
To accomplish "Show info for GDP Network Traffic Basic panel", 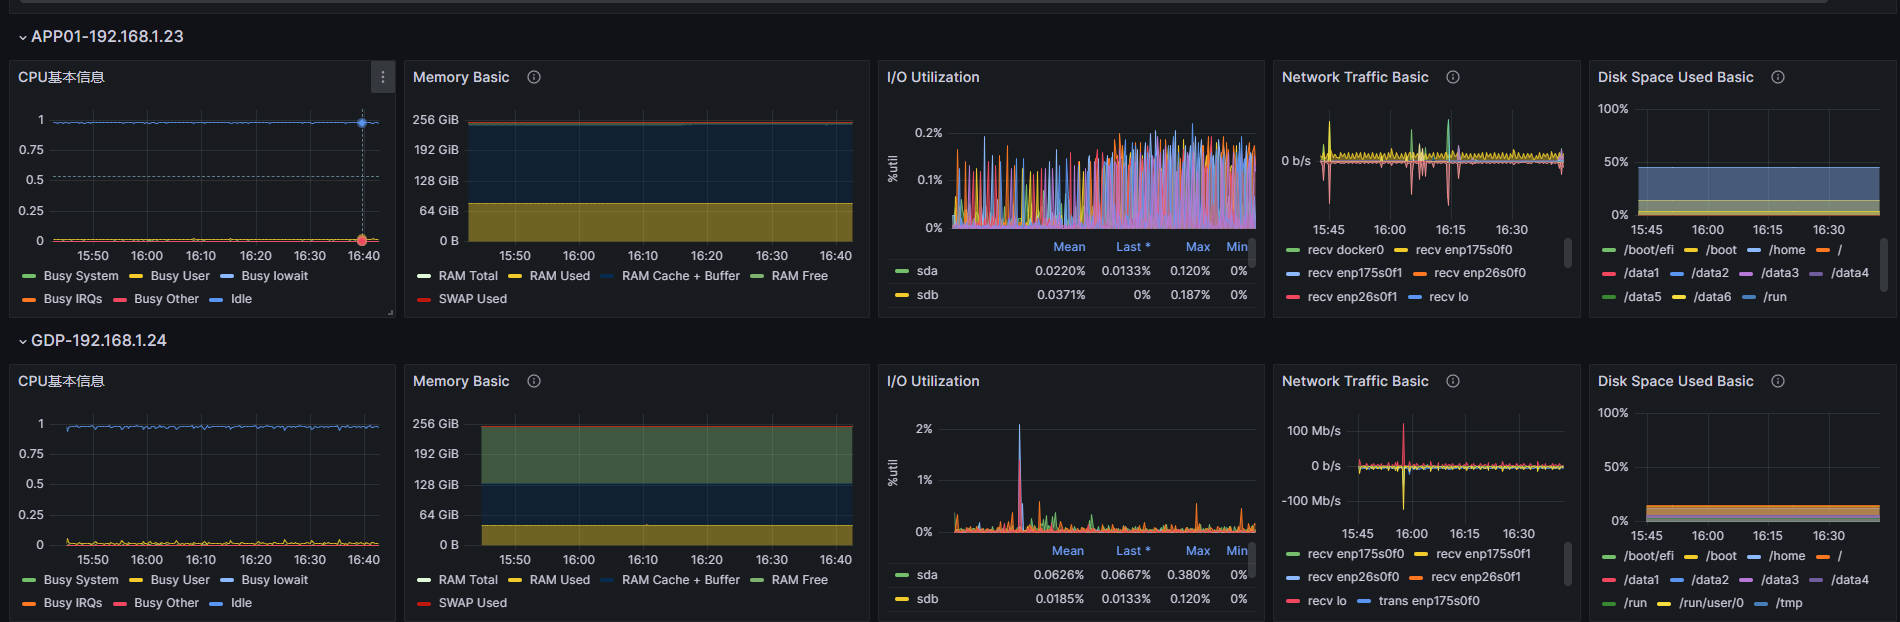I will click(x=1453, y=381).
